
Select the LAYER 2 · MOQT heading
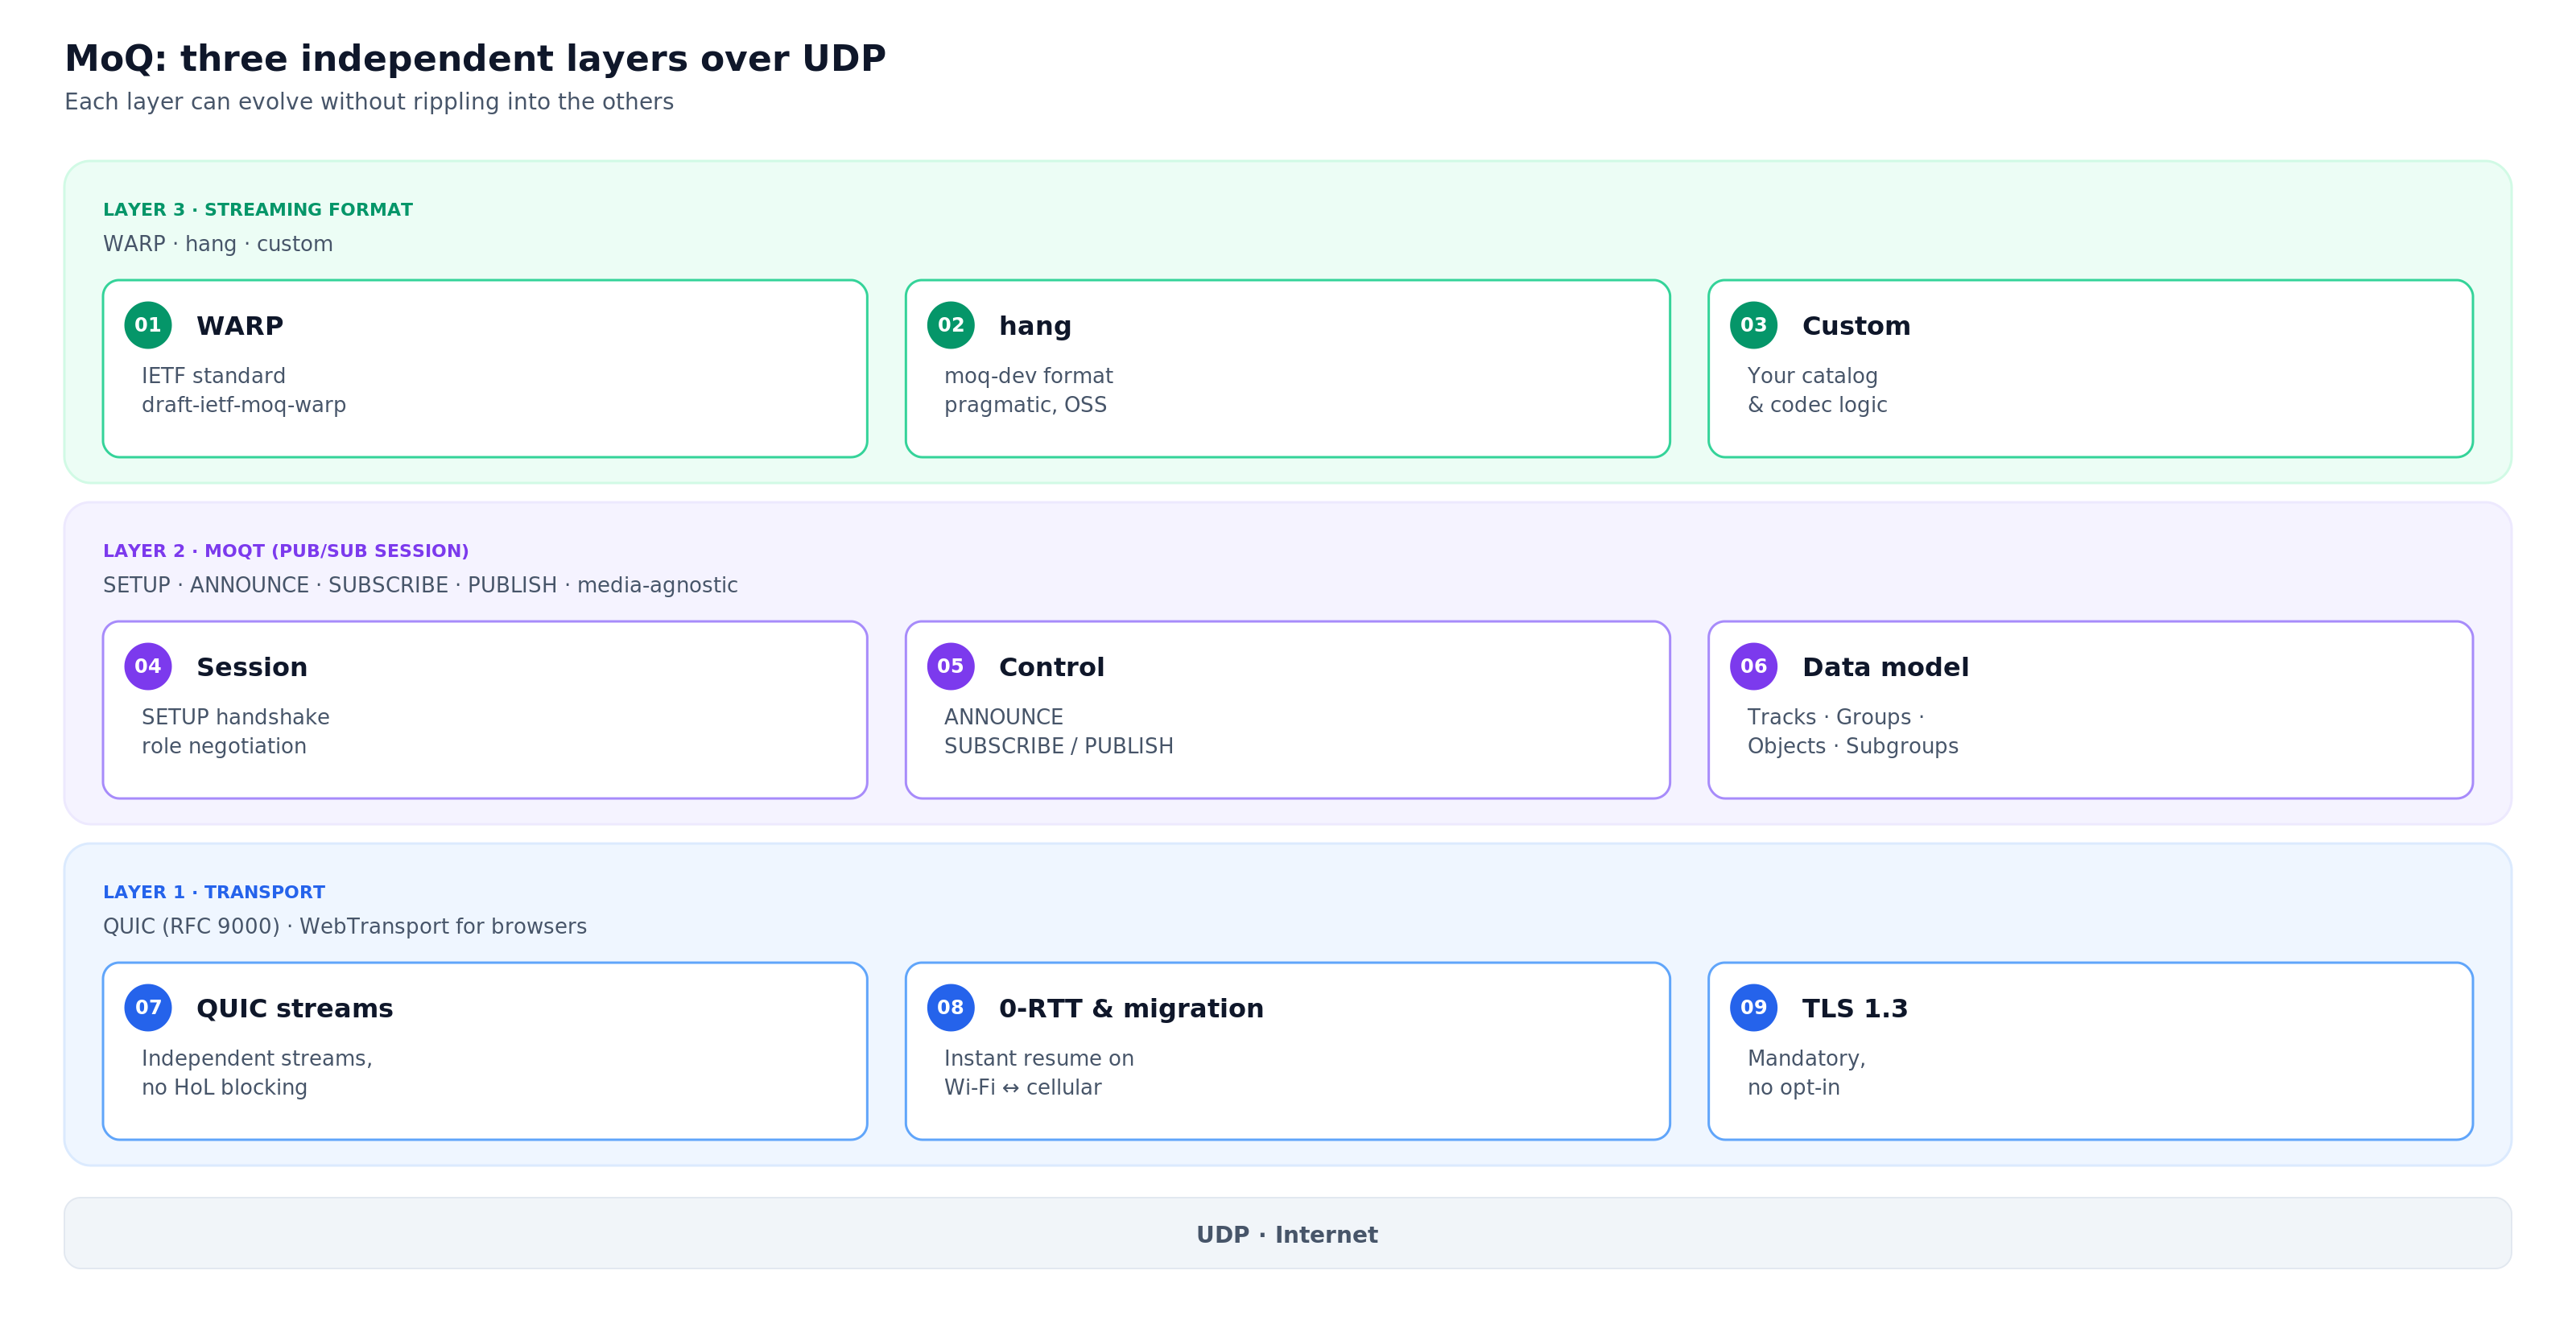[285, 550]
